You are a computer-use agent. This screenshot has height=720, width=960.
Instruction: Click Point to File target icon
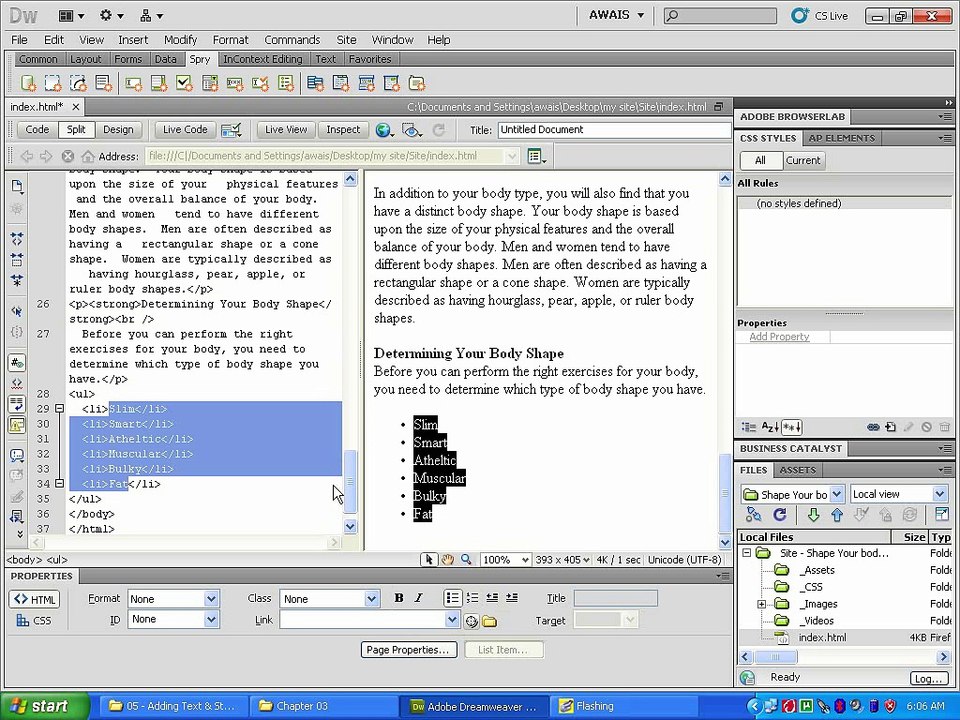pos(471,621)
